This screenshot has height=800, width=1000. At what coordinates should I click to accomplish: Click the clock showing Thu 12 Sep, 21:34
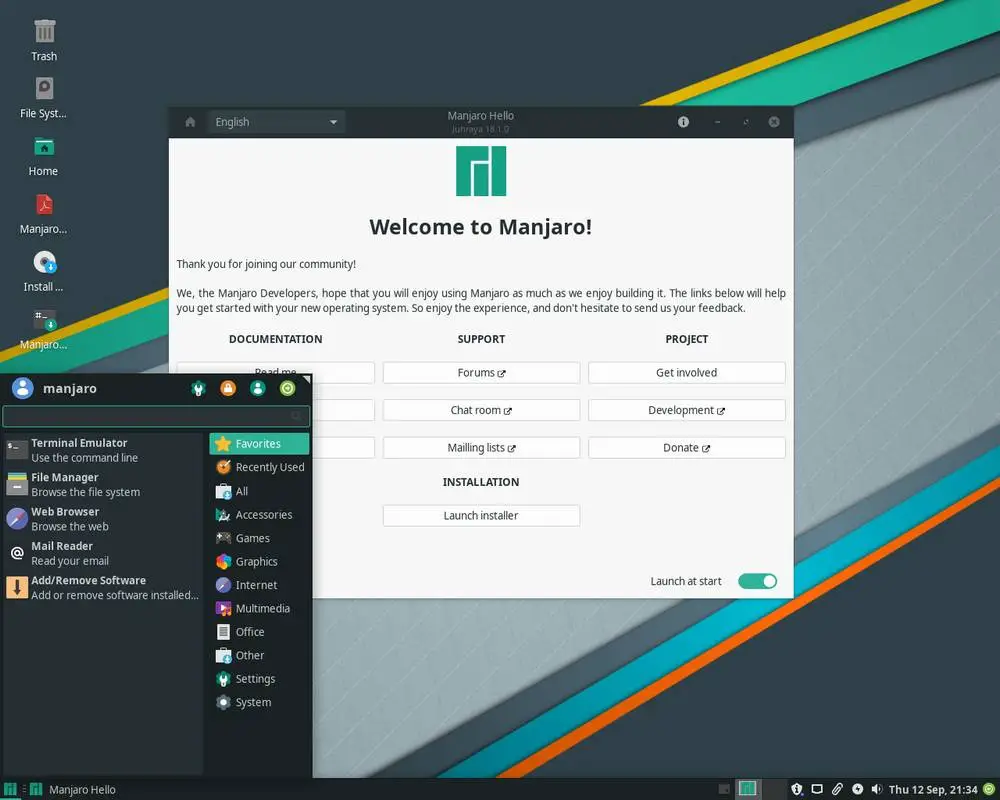932,789
